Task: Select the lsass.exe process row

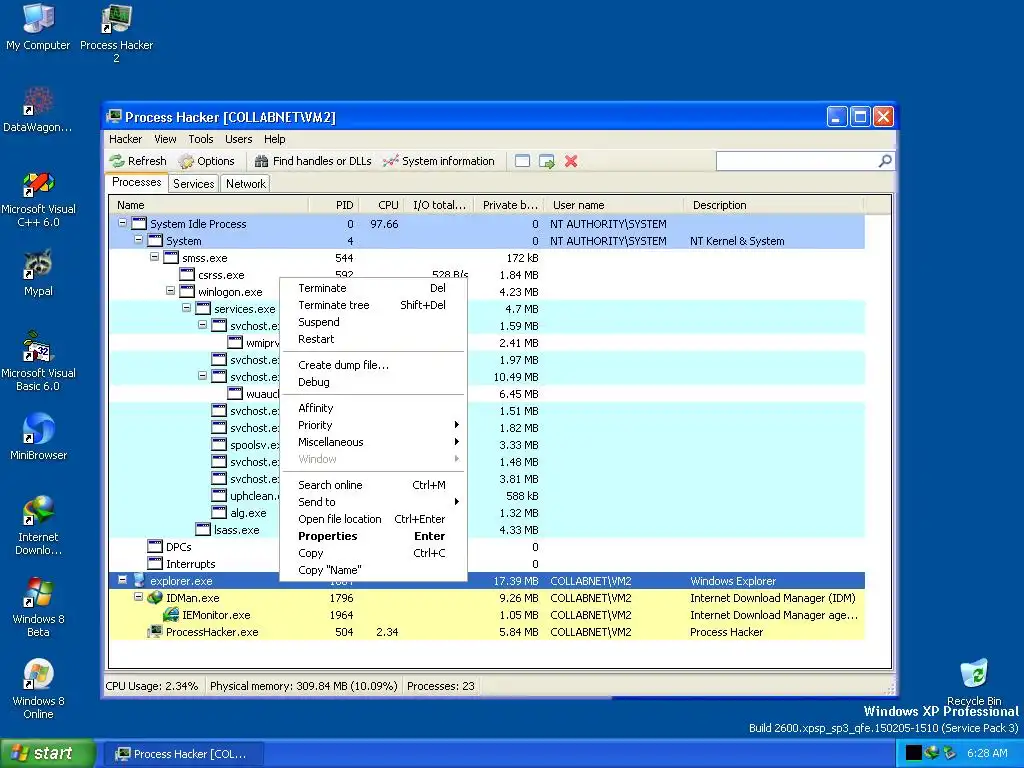Action: click(x=487, y=530)
